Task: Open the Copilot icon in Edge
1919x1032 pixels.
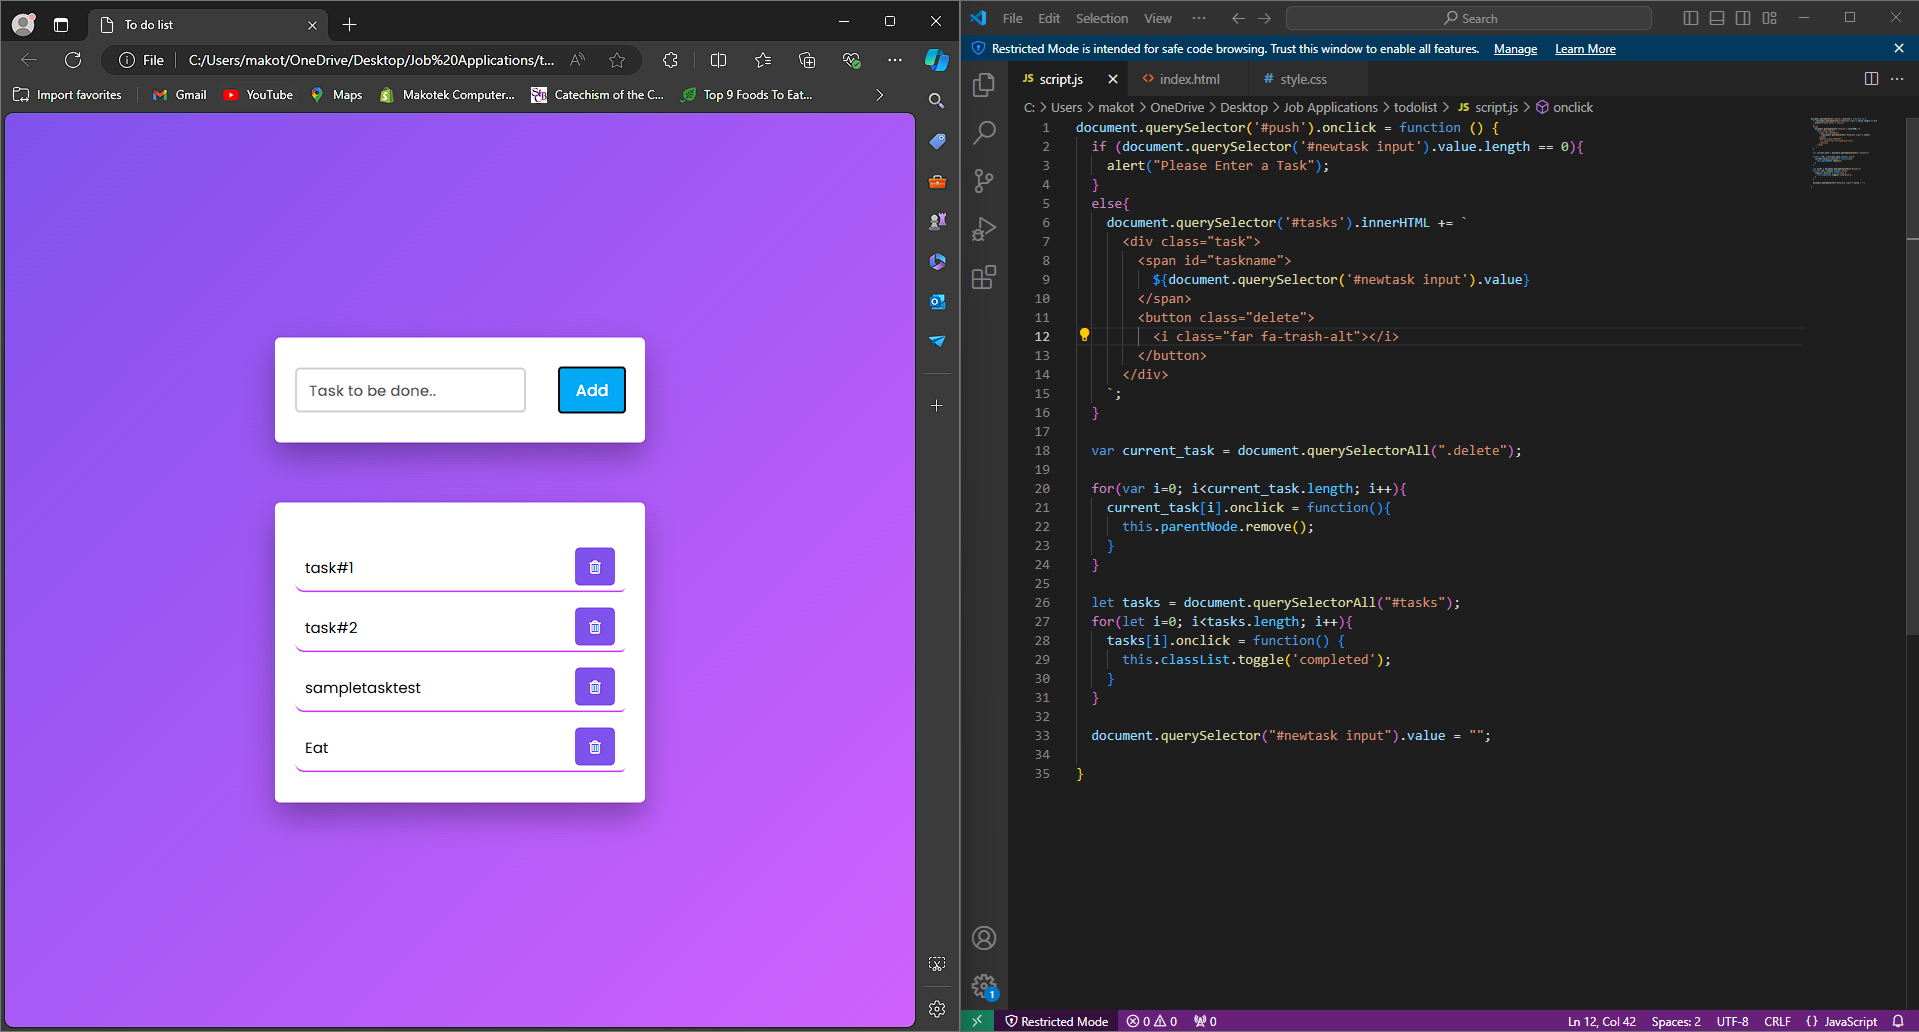Action: pyautogui.click(x=936, y=60)
